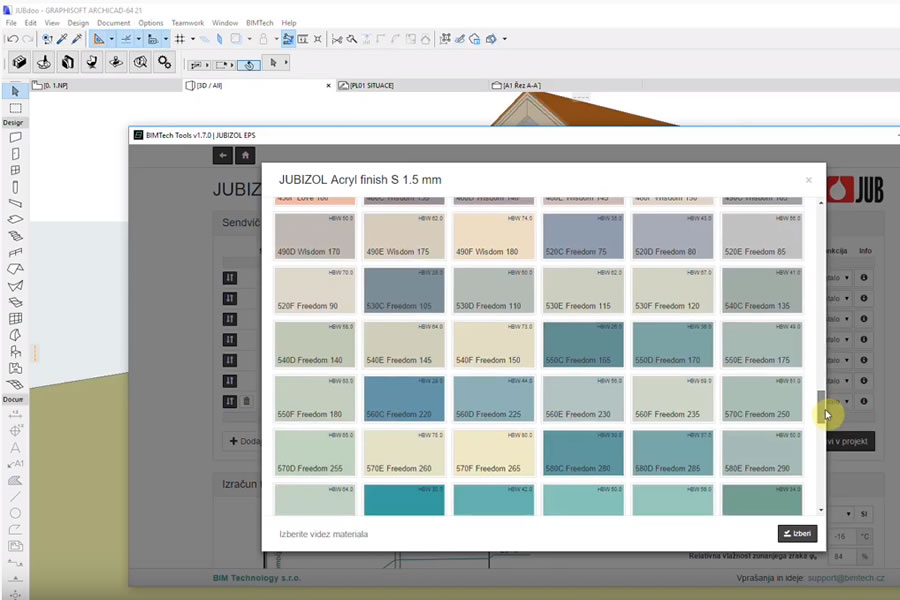Open dropdown arrow beside the set-square guide icon
Image resolution: width=900 pixels, height=600 pixels.
(111, 39)
